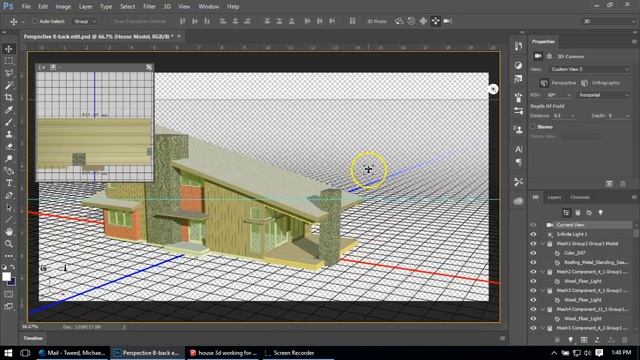This screenshot has height=360, width=640.
Task: Select the Eyedropper tool
Action: pos(9,110)
